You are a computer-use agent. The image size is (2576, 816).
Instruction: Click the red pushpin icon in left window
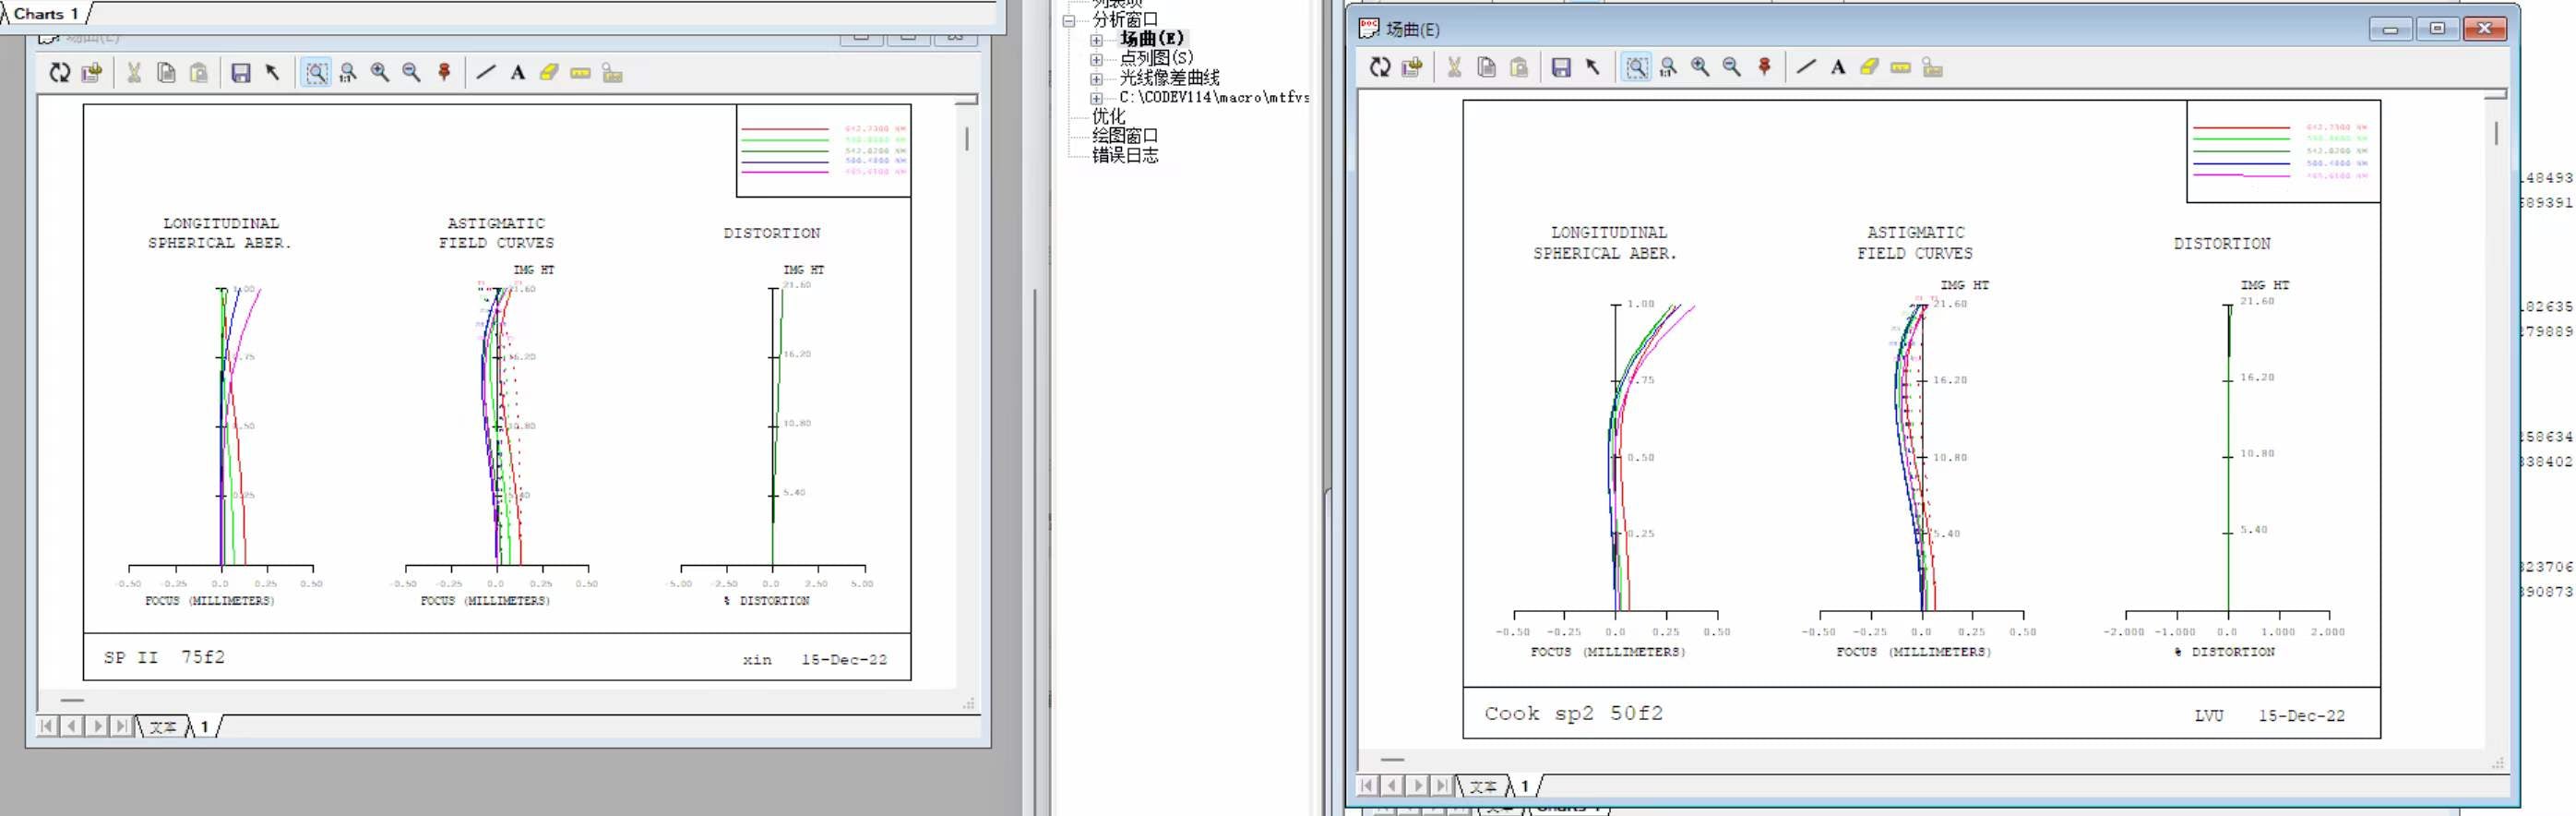coord(444,73)
